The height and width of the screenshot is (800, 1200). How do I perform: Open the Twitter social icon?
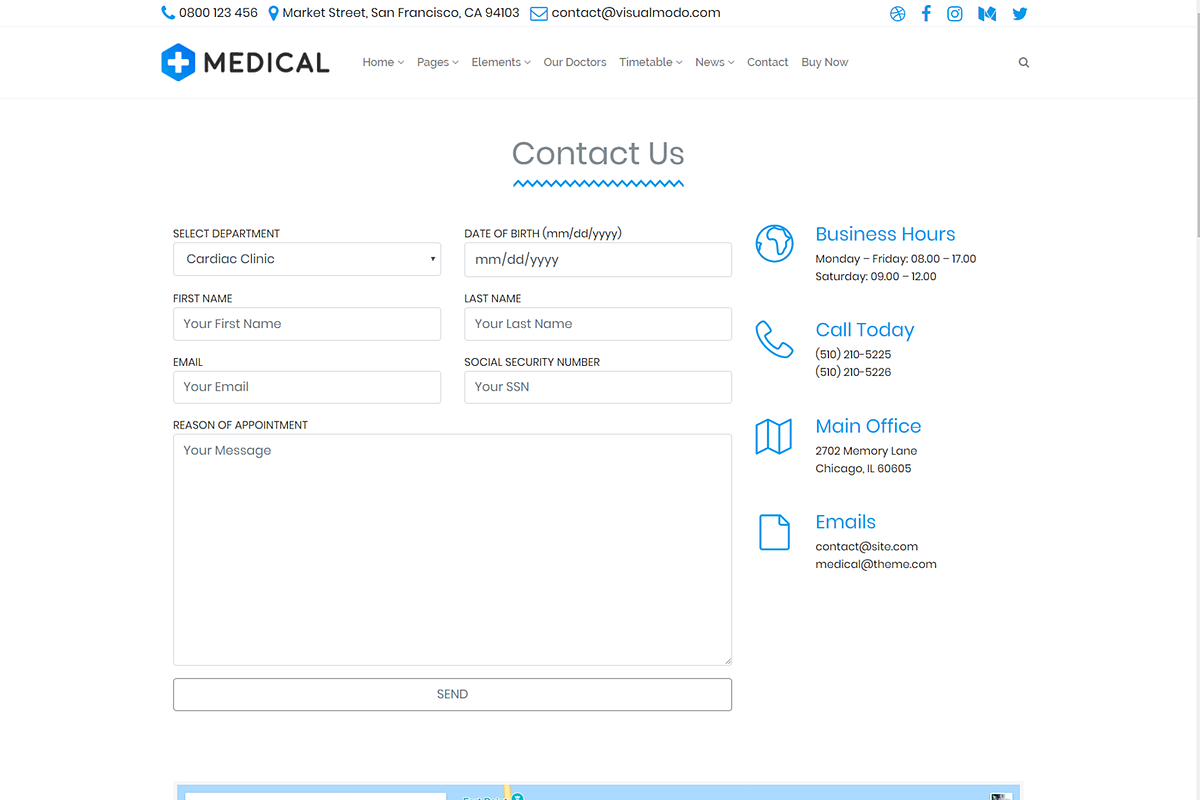[x=1019, y=14]
